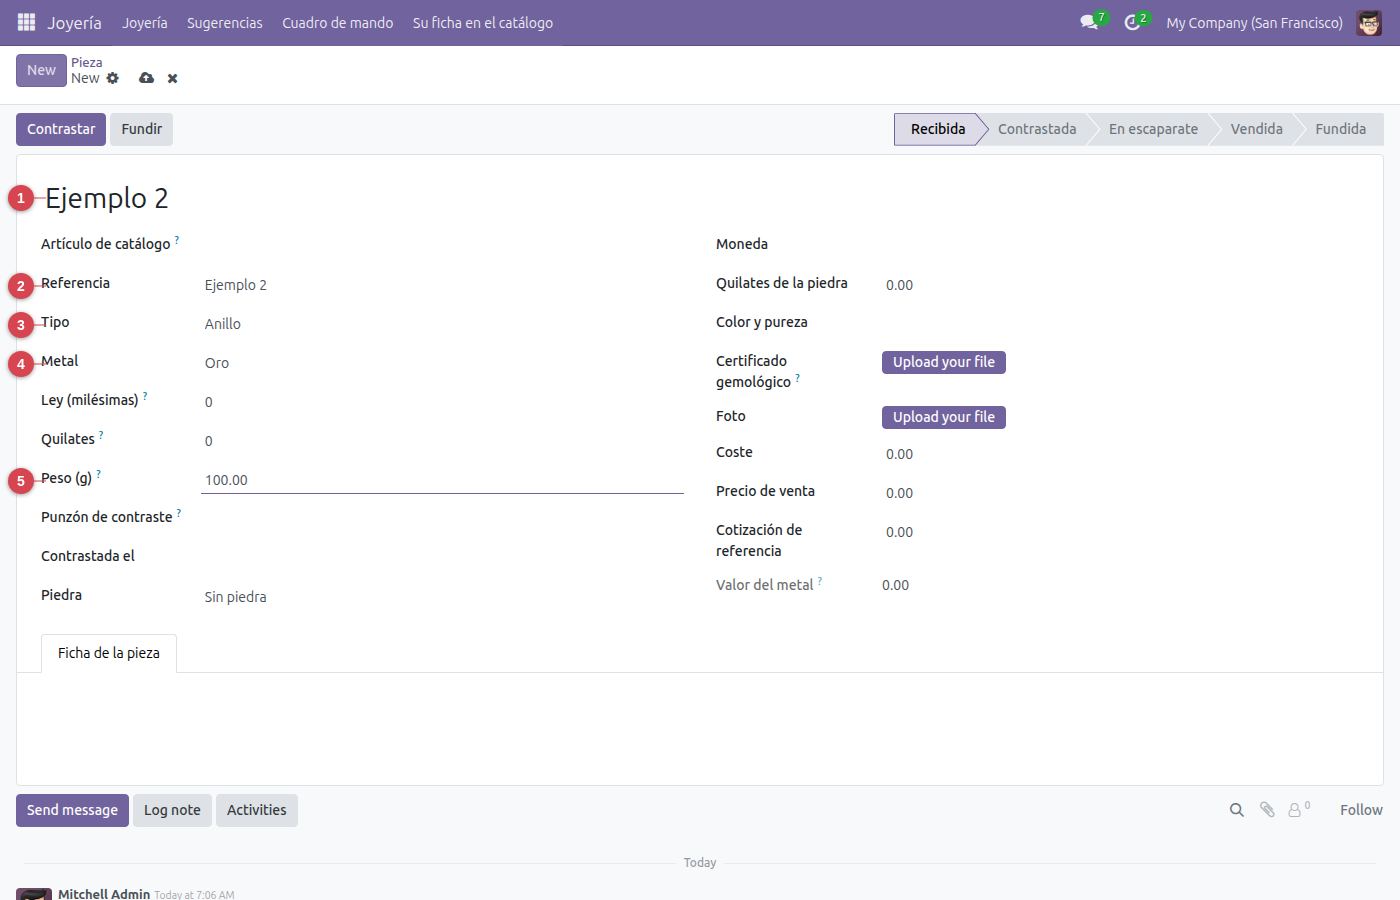Set status to Recibida

(938, 129)
